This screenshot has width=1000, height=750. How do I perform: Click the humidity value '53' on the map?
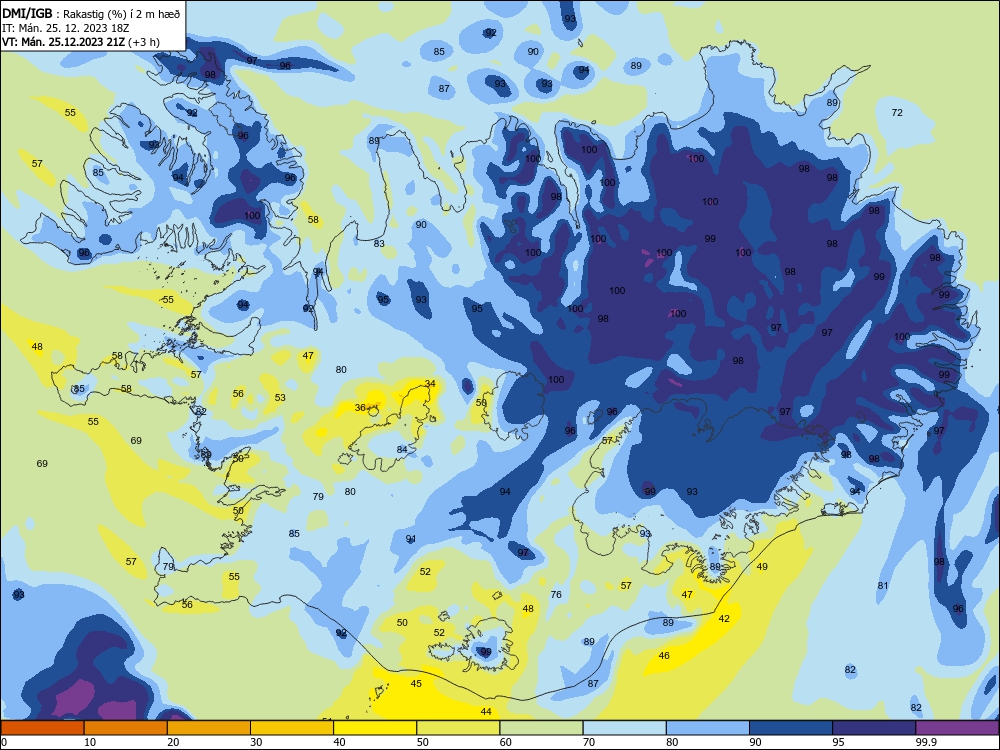(280, 397)
